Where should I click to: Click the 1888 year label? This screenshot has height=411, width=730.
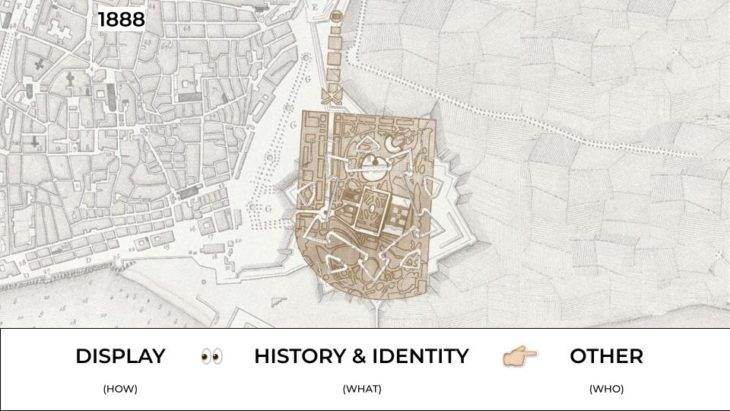point(122,20)
